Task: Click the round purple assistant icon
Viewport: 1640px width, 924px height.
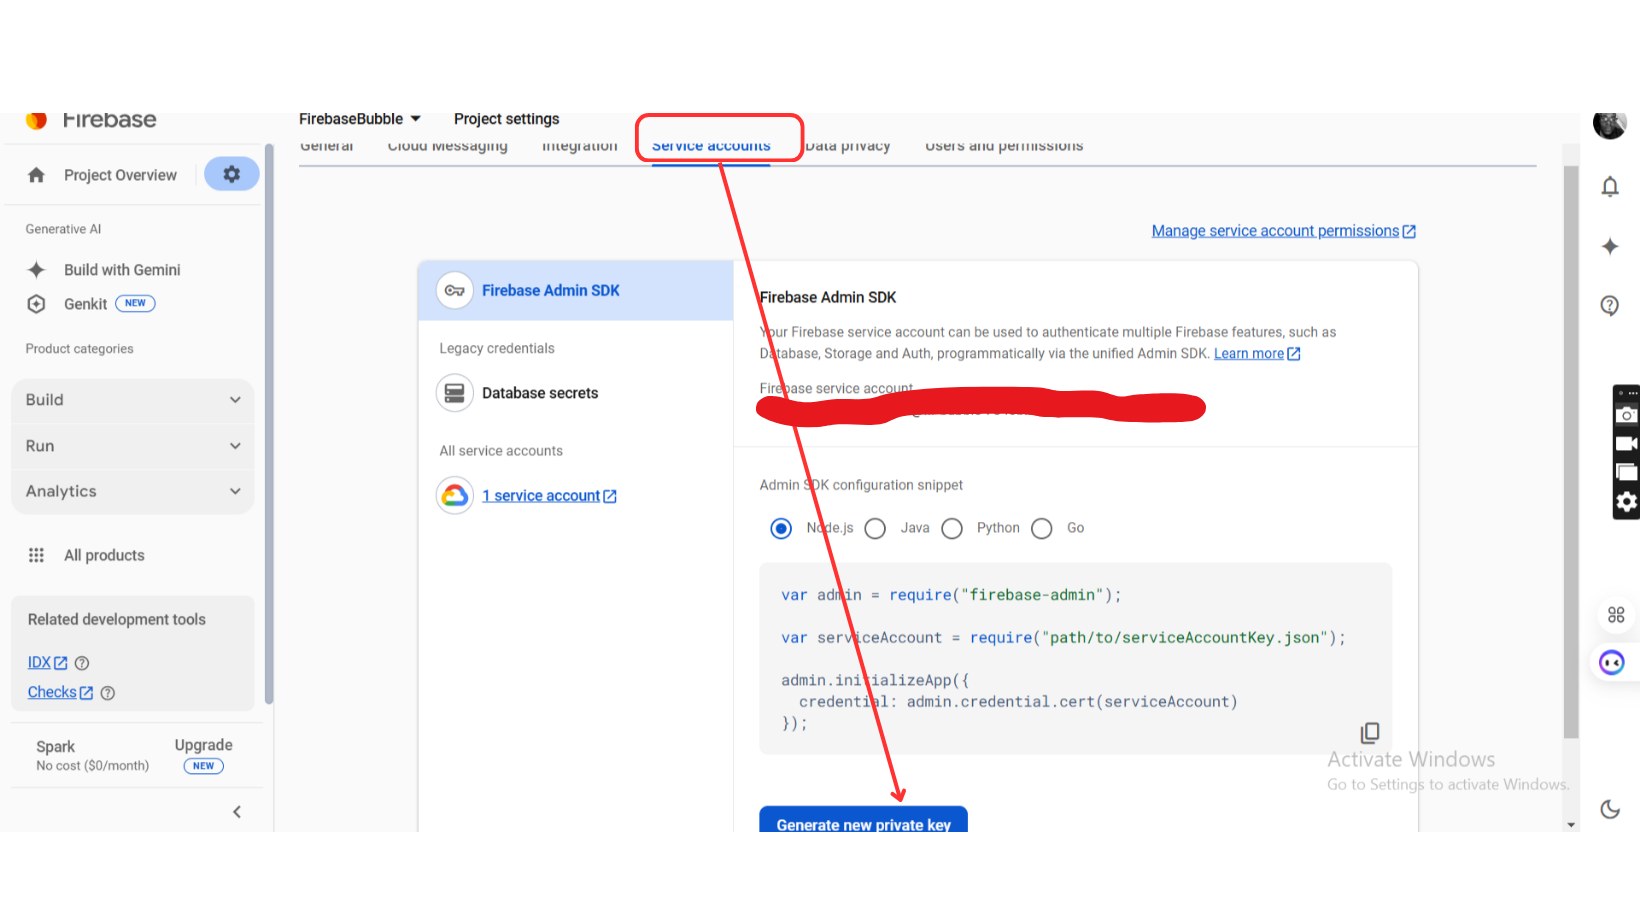Action: pyautogui.click(x=1612, y=662)
